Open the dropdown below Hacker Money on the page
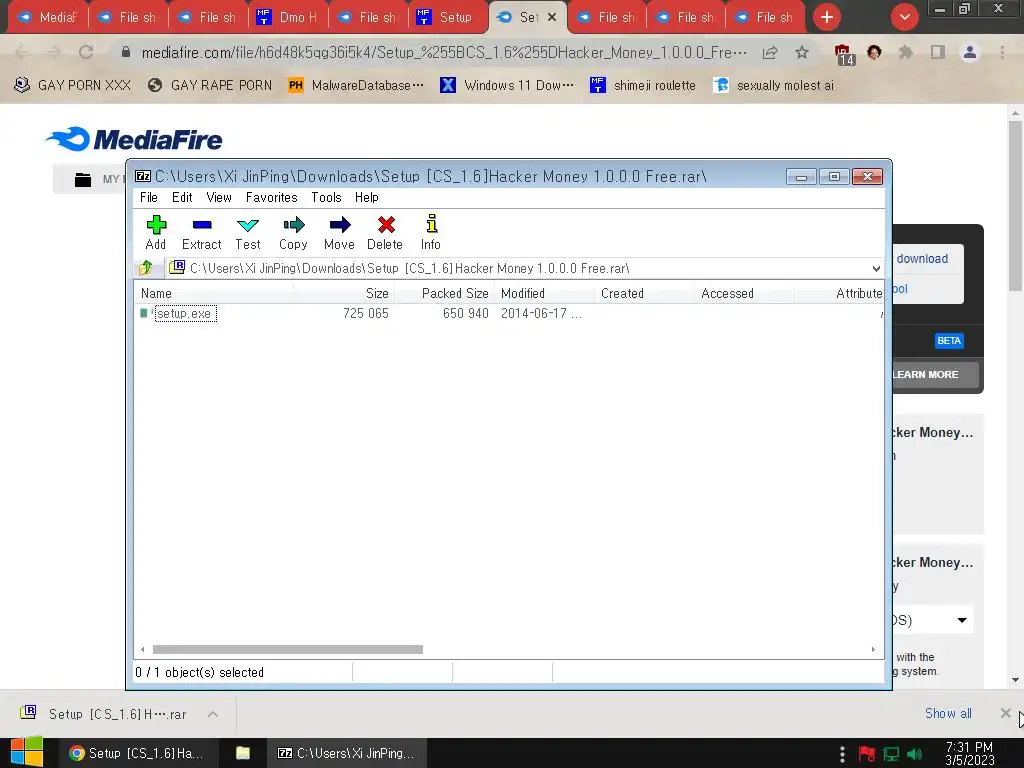Viewport: 1024px width, 768px height. [x=933, y=620]
